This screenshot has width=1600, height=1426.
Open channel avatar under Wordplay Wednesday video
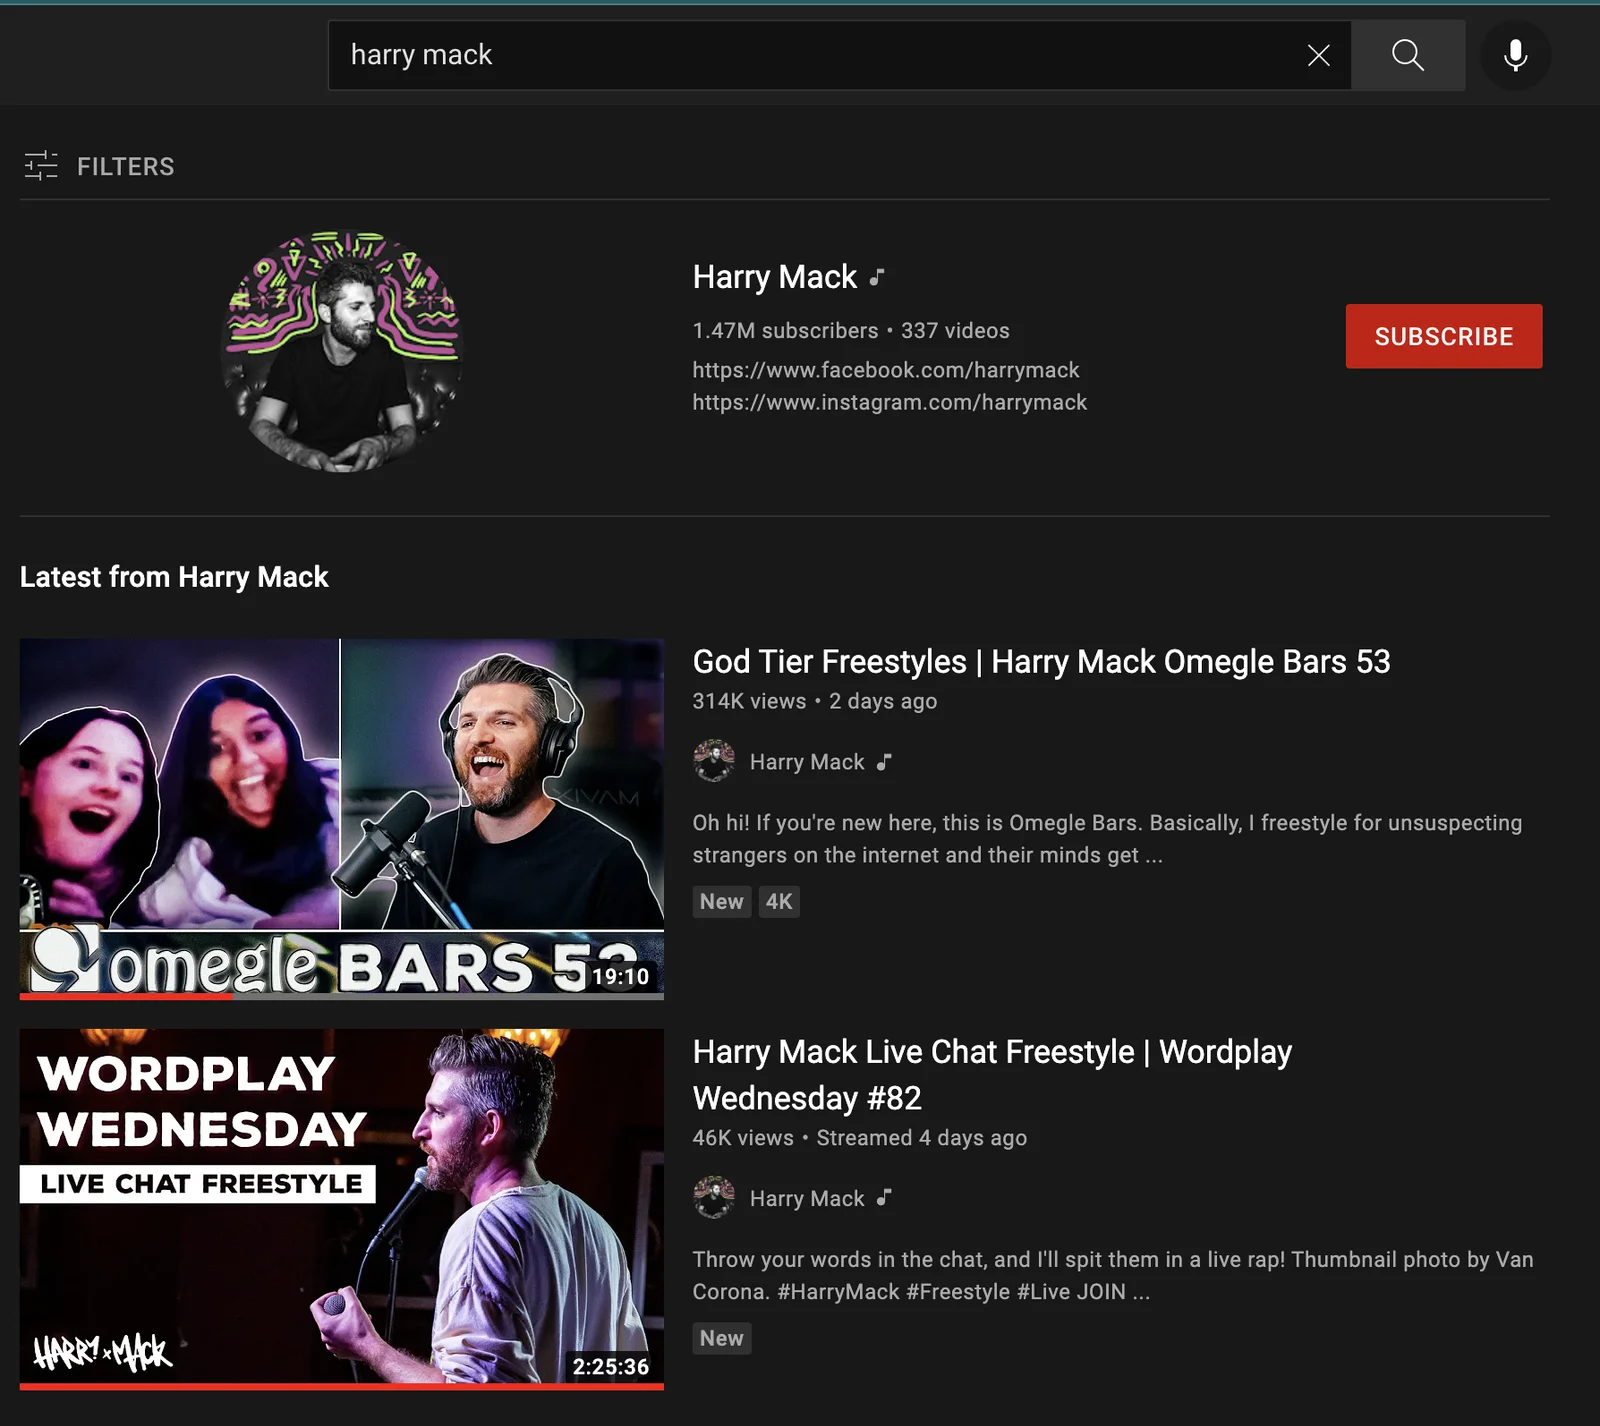click(714, 1198)
